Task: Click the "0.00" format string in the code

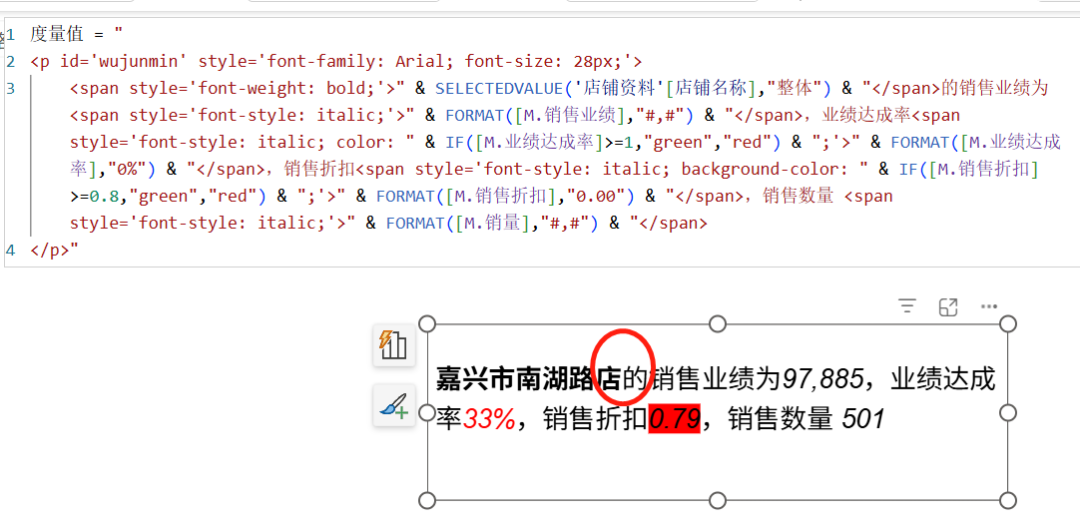Action: coord(595,196)
